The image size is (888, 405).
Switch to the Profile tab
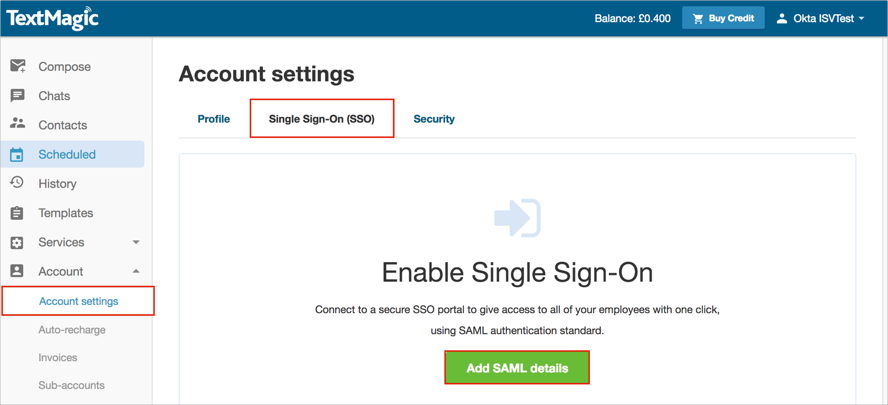click(x=214, y=119)
